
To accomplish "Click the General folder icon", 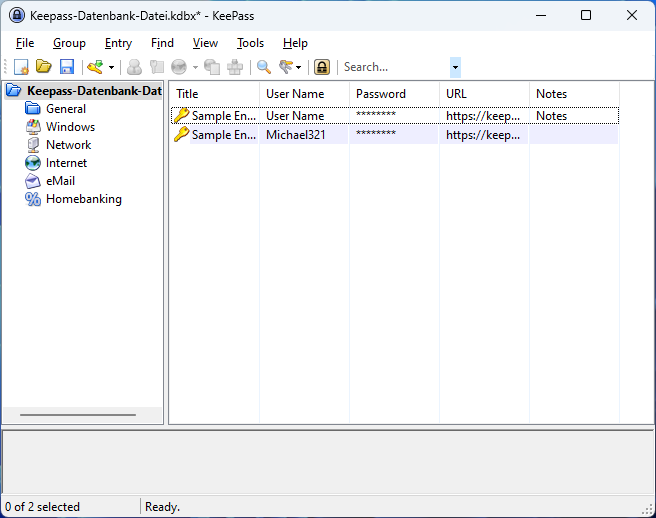I will point(33,108).
